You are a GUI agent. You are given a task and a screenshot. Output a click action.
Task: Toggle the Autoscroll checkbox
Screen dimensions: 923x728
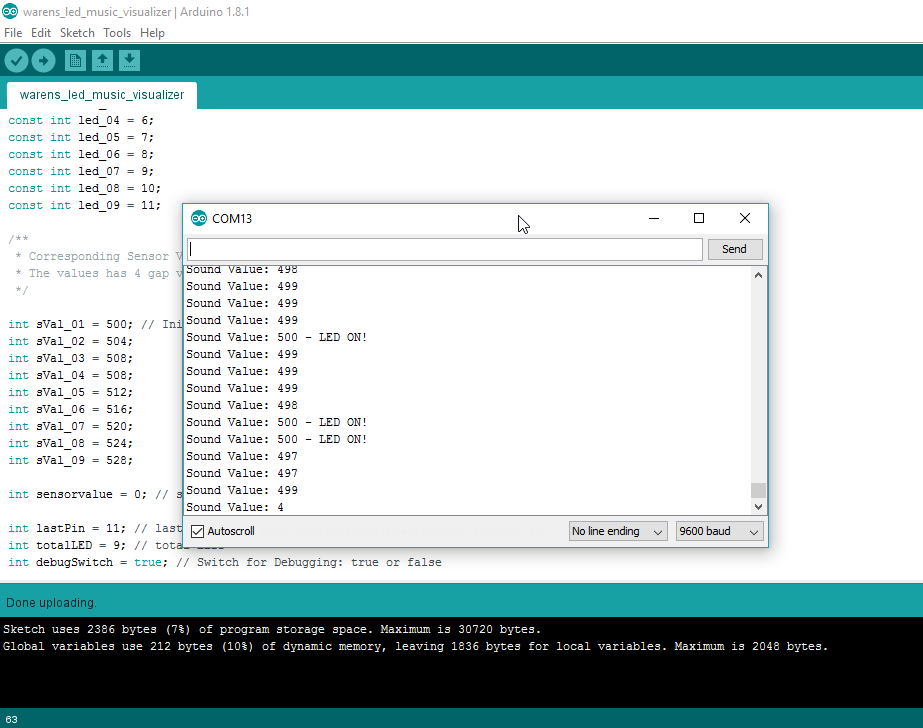(x=198, y=531)
